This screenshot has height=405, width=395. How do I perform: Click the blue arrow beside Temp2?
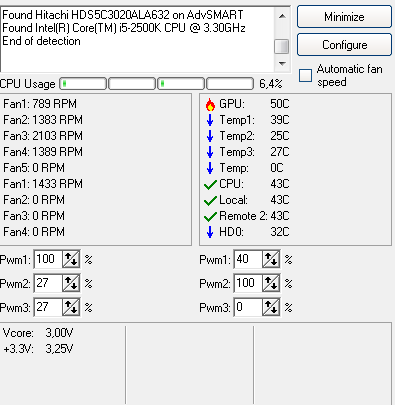210,136
